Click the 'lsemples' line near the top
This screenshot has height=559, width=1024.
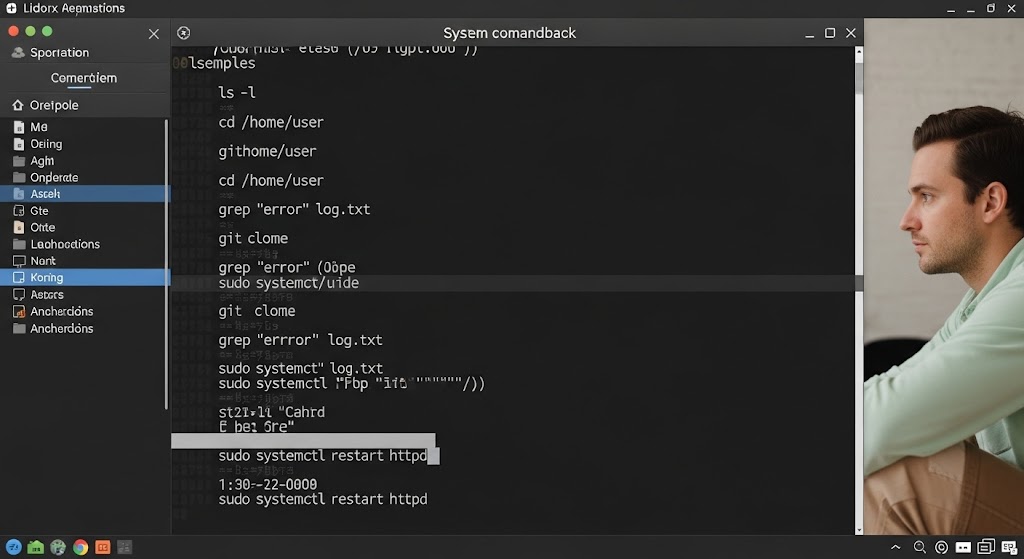(222, 63)
